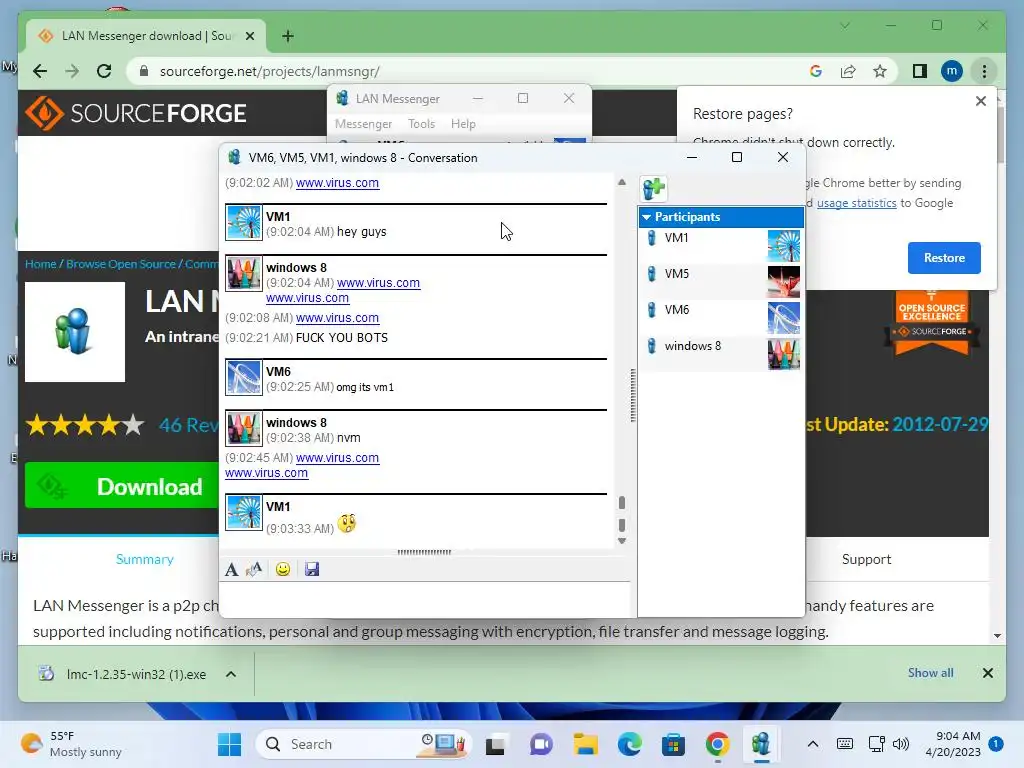Open Chrome profile avatar 'm'
The width and height of the screenshot is (1024, 768).
[952, 71]
